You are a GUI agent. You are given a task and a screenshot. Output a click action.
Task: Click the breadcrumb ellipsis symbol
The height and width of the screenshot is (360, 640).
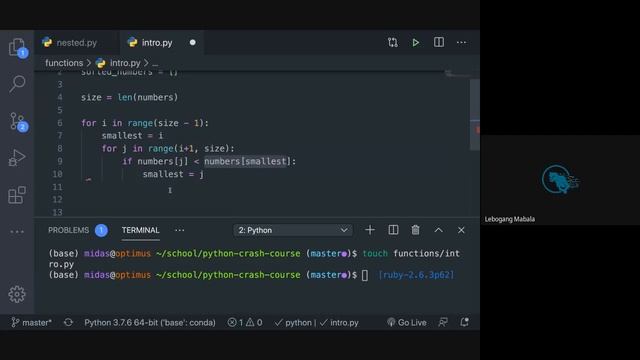pyautogui.click(x=155, y=63)
